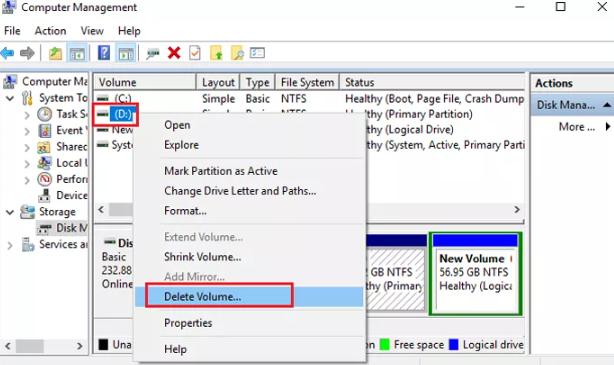Click the Back arrow toolbar icon
The height and width of the screenshot is (365, 614).
click(x=7, y=53)
